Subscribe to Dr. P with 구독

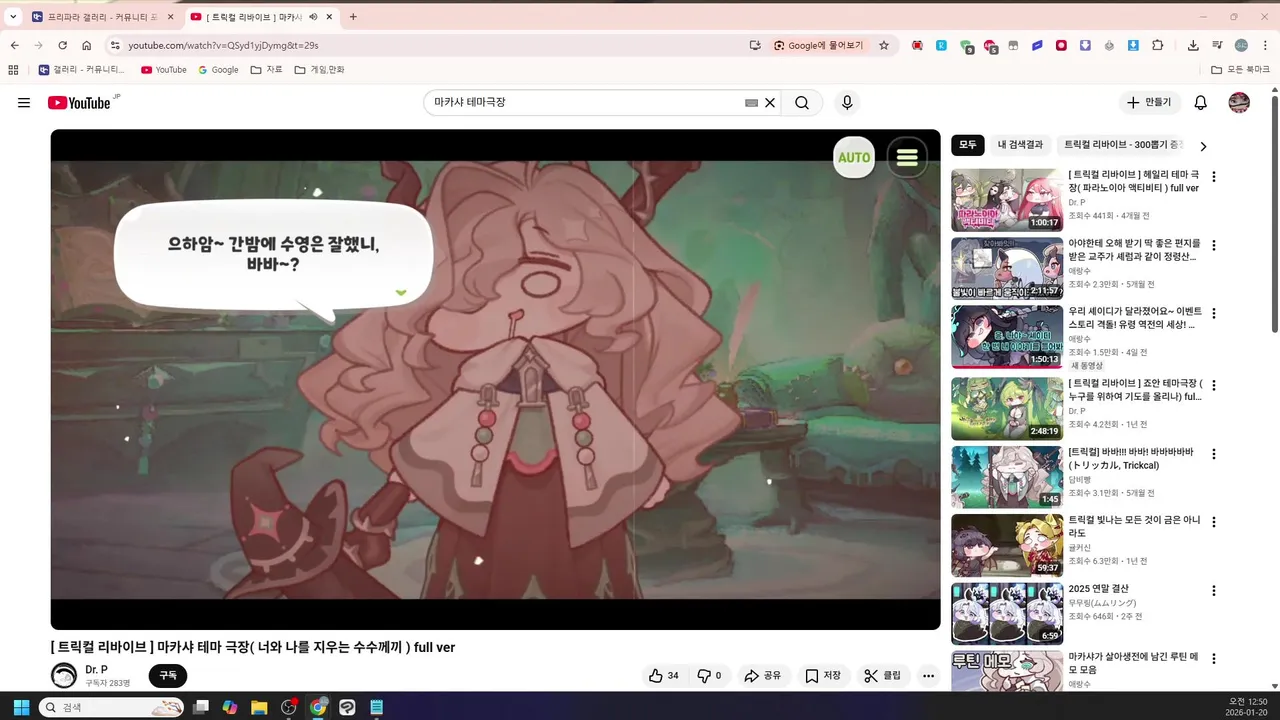click(168, 676)
